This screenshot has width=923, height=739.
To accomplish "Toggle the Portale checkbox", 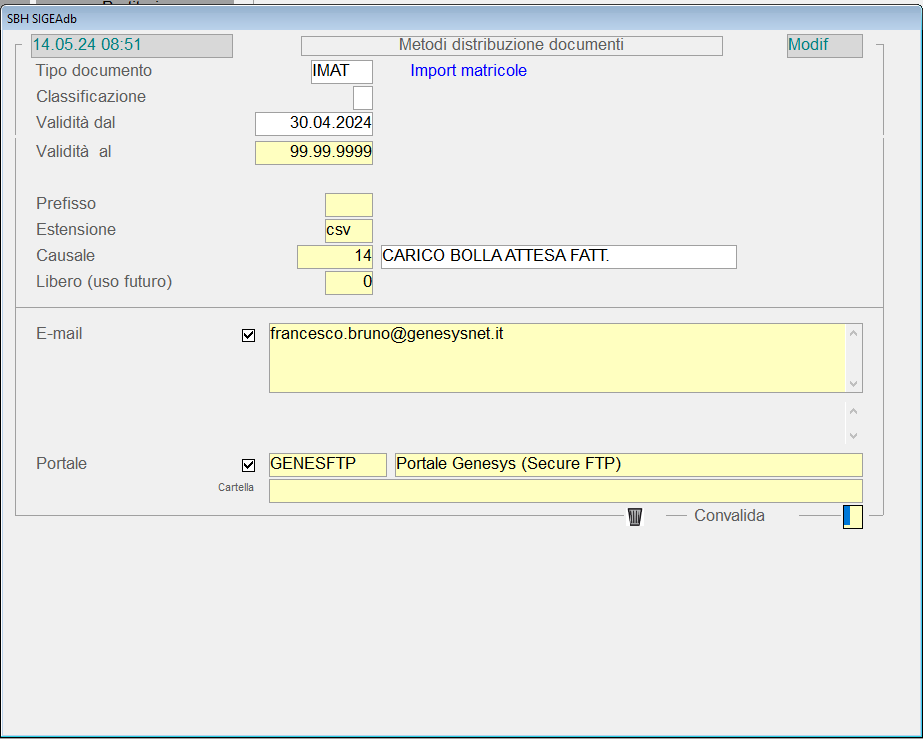I will (249, 465).
